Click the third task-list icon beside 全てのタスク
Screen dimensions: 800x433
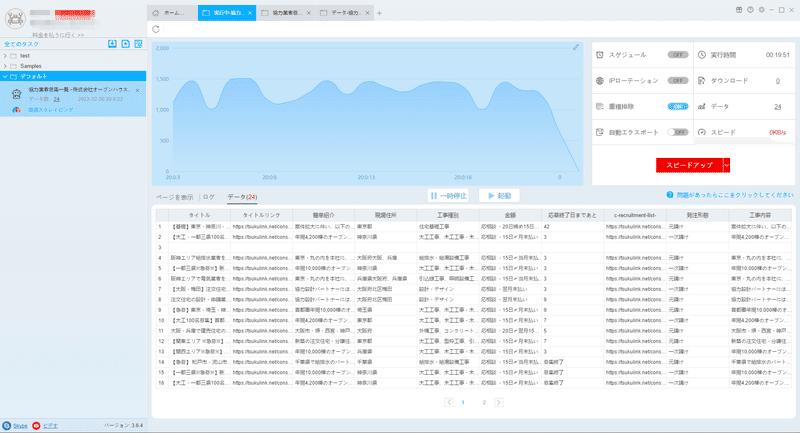point(138,44)
